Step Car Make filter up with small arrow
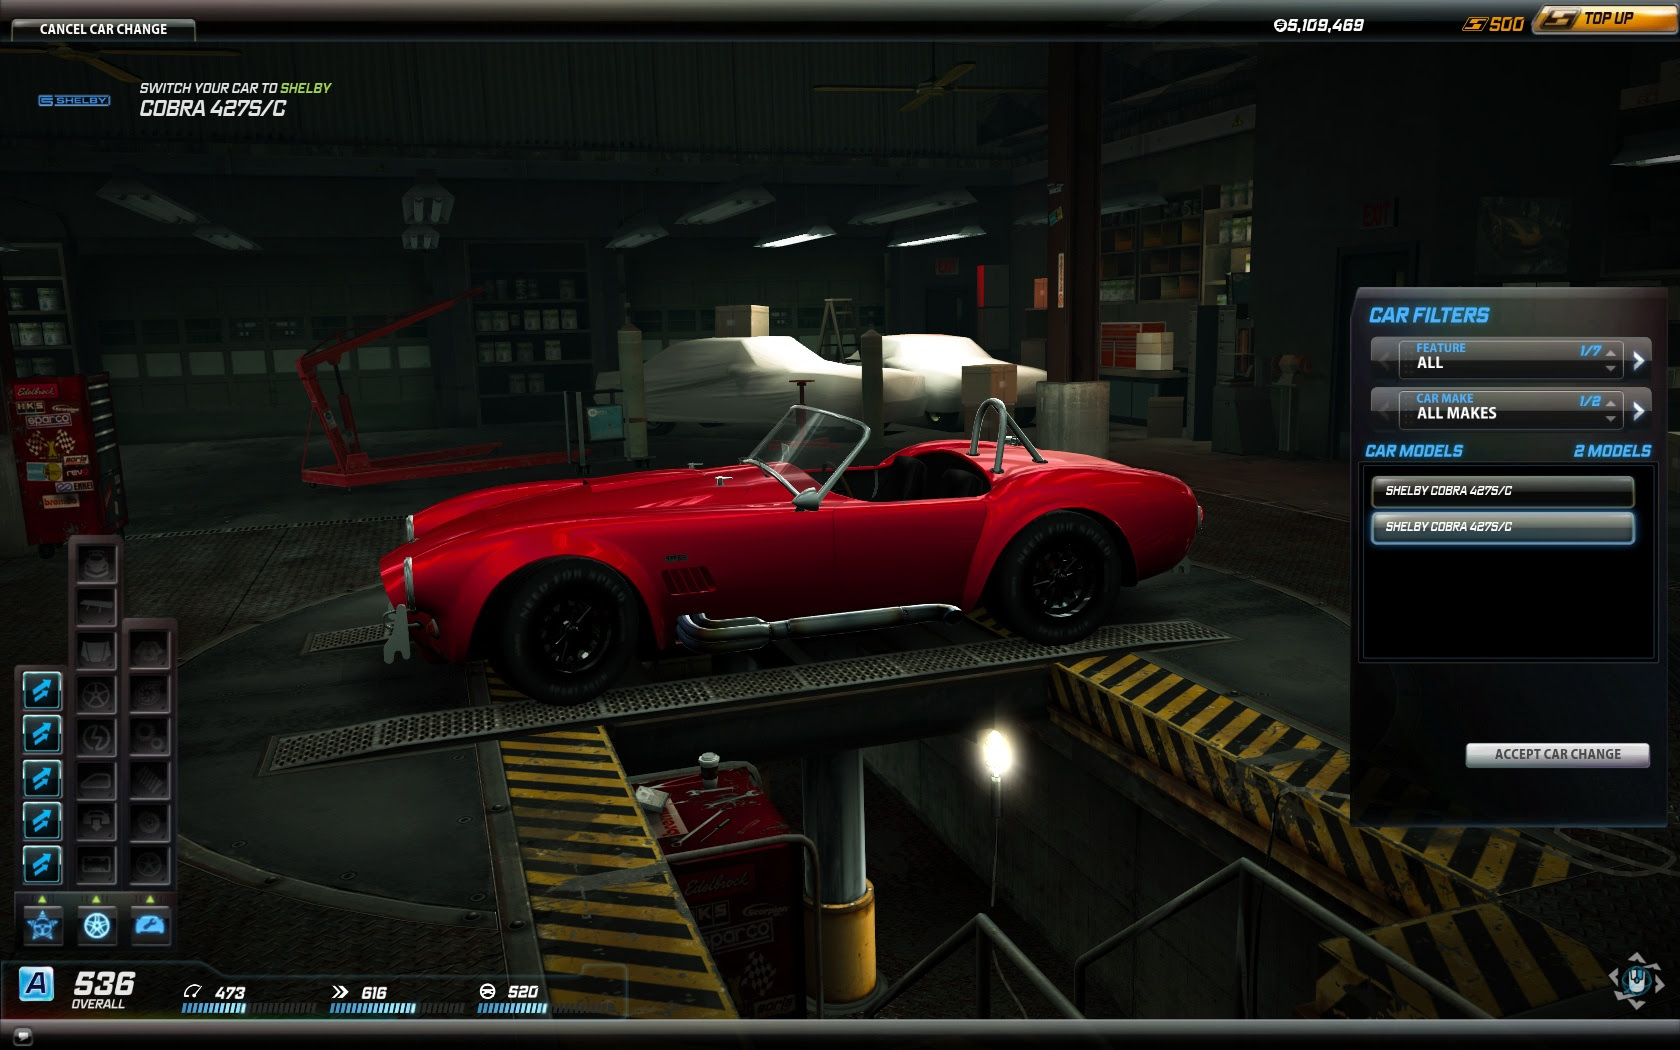Screen dimensions: 1680x1050 (x=1610, y=402)
